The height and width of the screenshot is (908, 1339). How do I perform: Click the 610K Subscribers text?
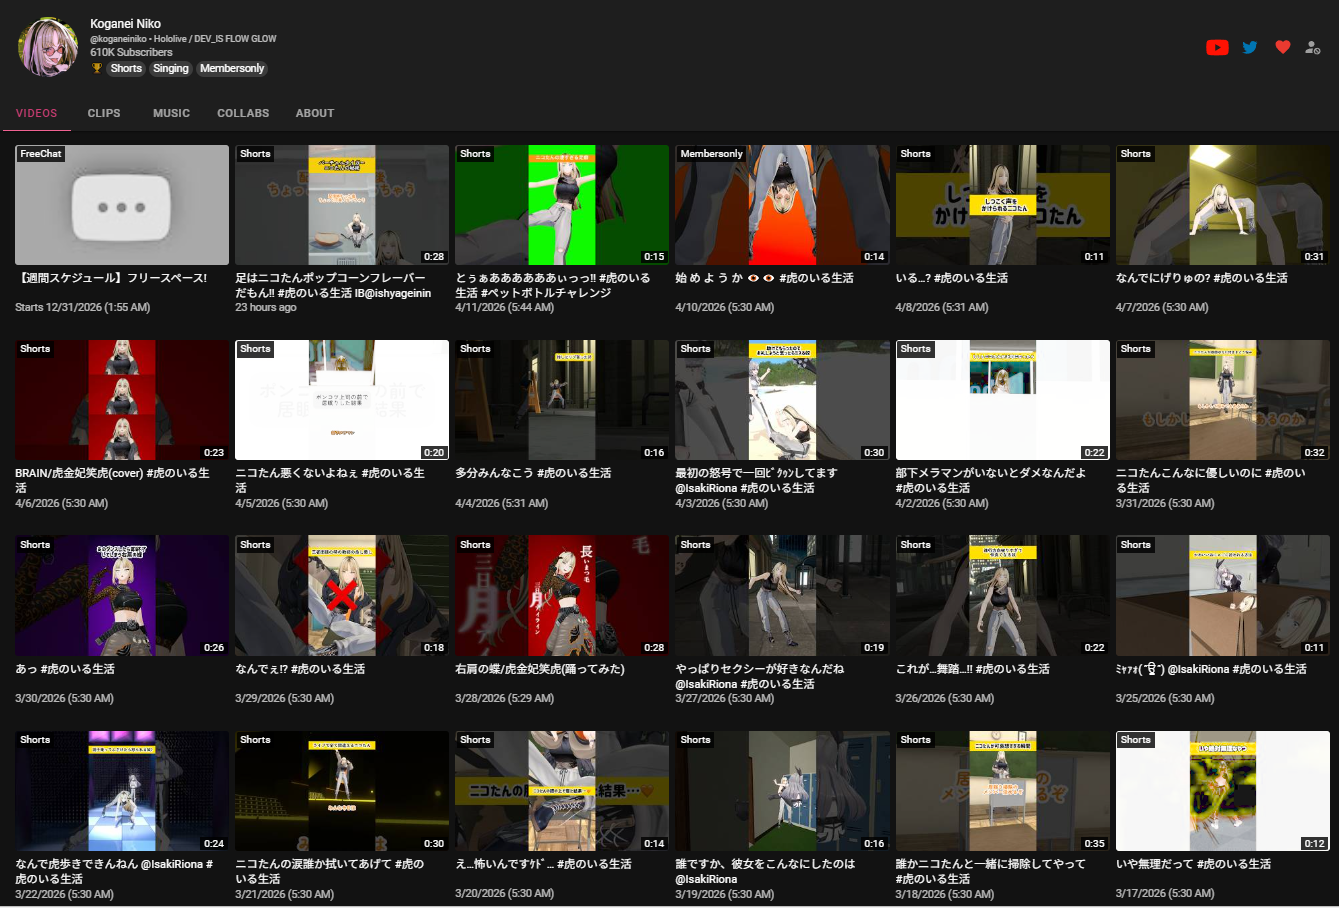131,52
